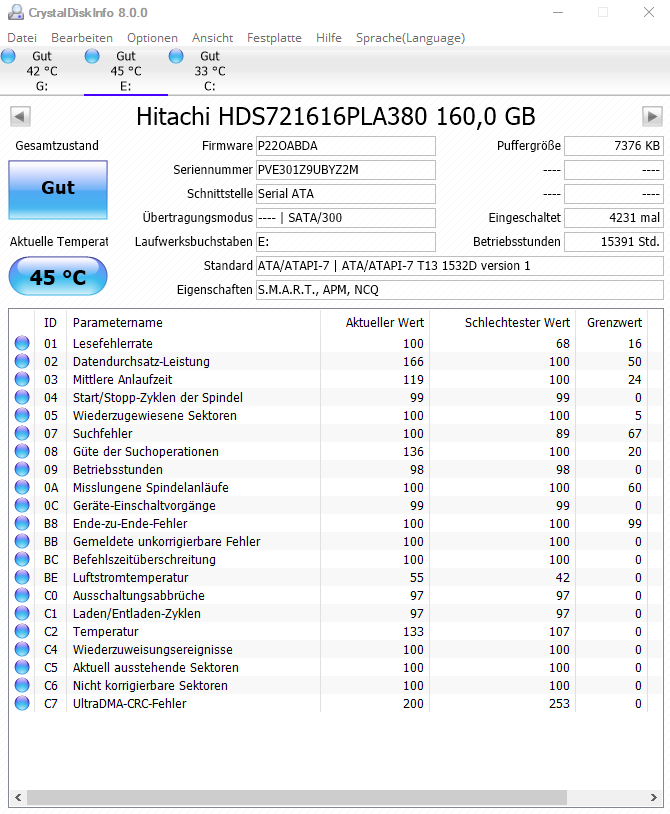Click status icon for Ausschaltungsabbrüche
The height and width of the screenshot is (814, 670).
tap(22, 595)
